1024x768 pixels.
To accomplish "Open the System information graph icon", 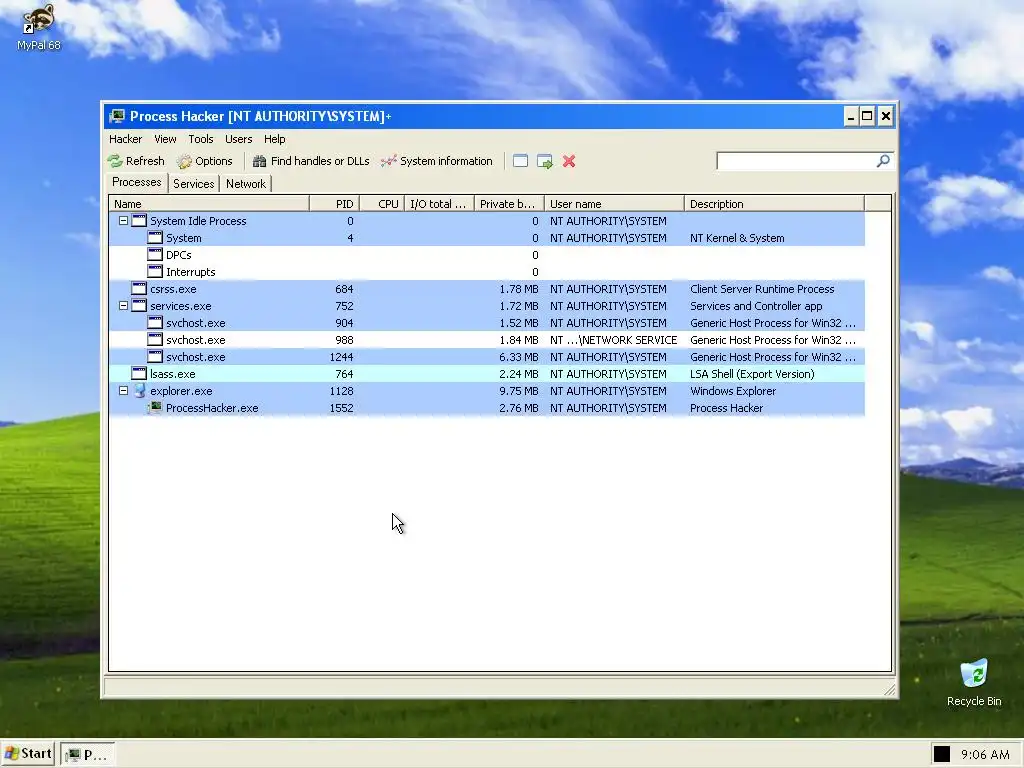I will click(389, 161).
